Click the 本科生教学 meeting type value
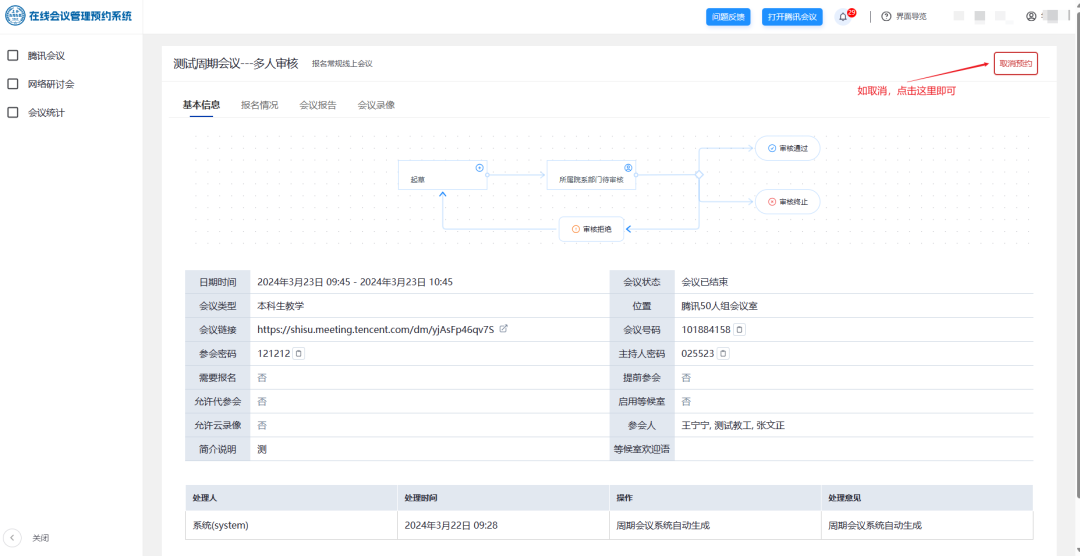The image size is (1080, 556). click(x=280, y=306)
